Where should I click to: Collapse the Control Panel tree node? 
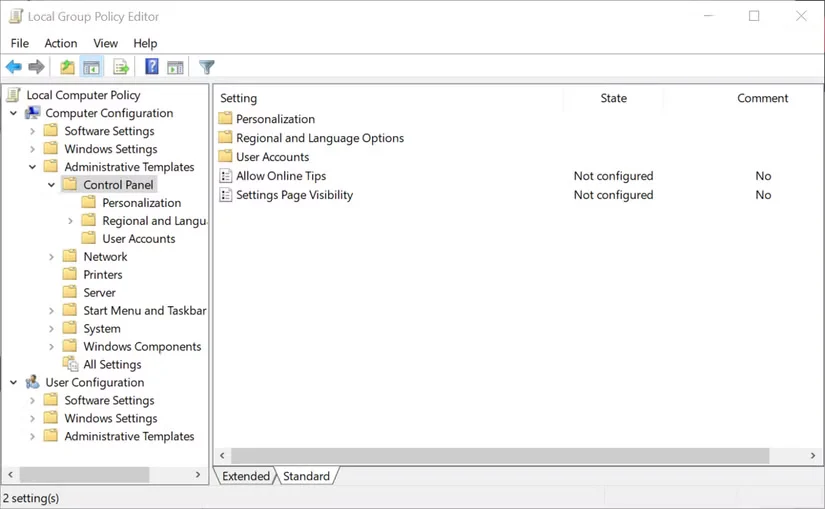(x=52, y=185)
